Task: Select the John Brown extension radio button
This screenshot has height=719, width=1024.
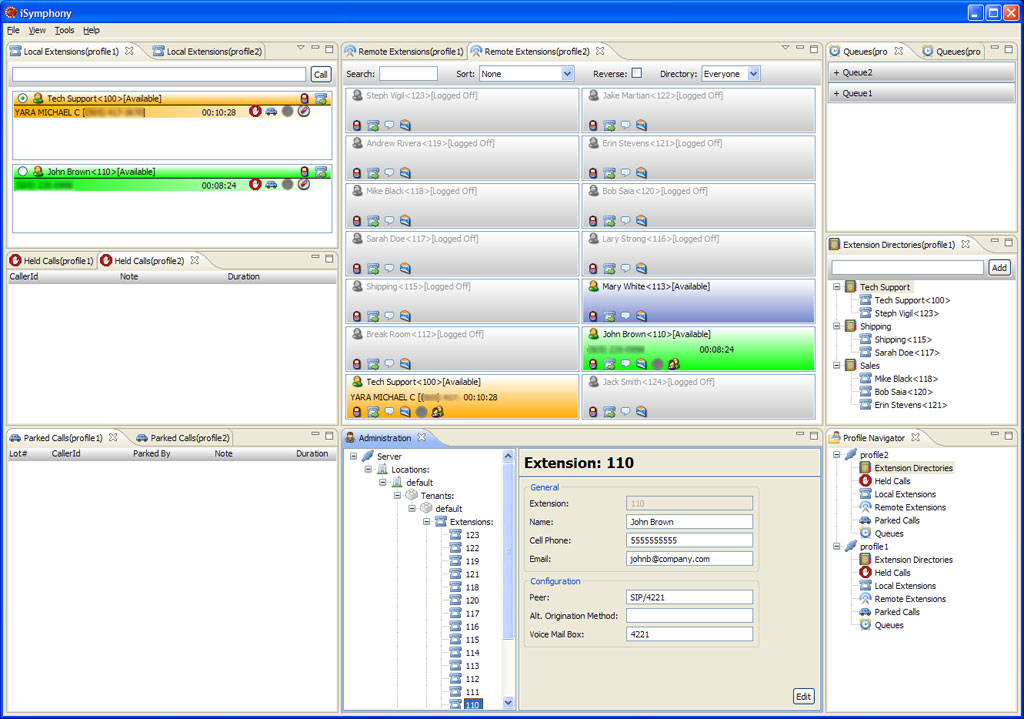Action: coord(23,172)
